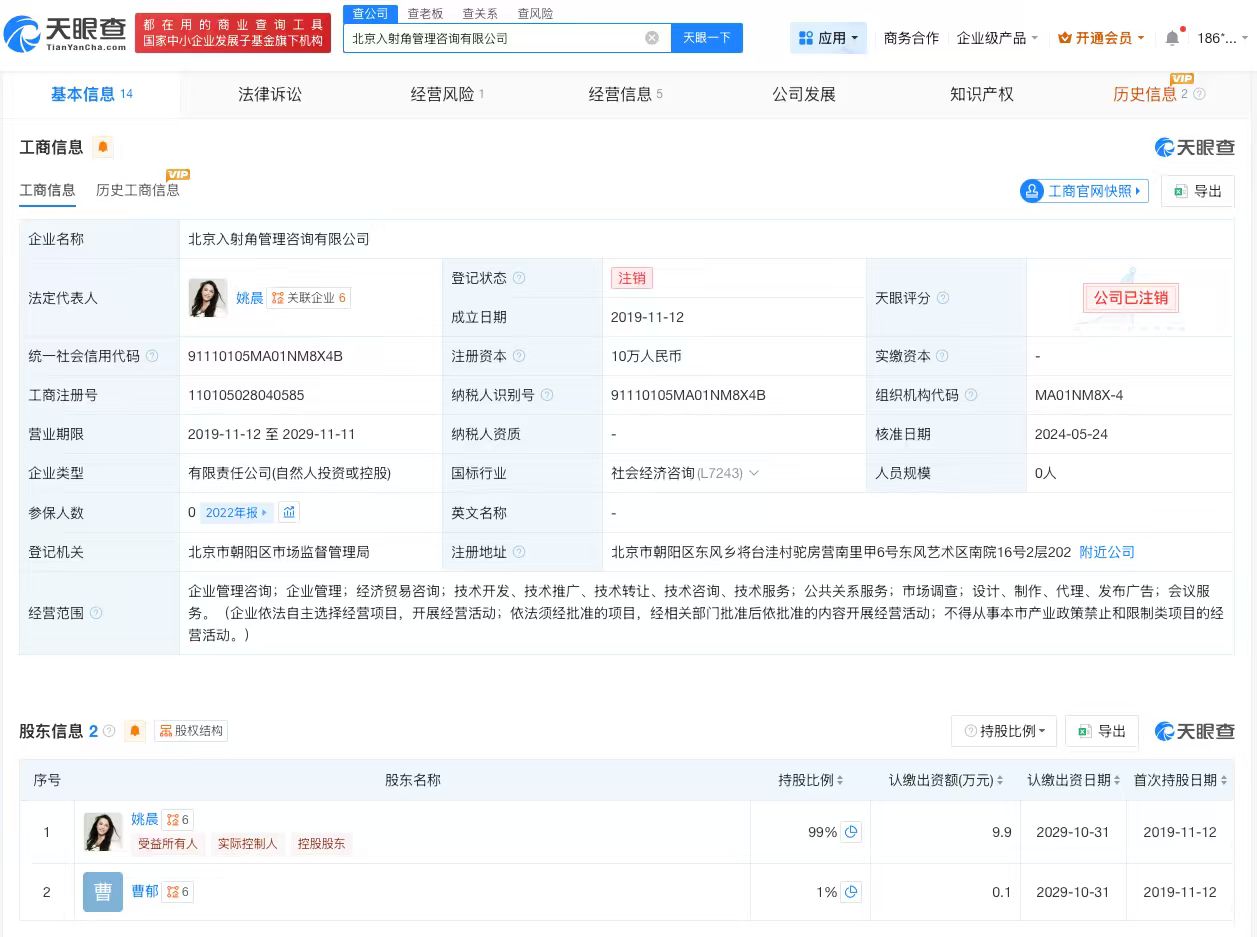Click the Excel export icon in 股东信息 section

click(x=1085, y=731)
